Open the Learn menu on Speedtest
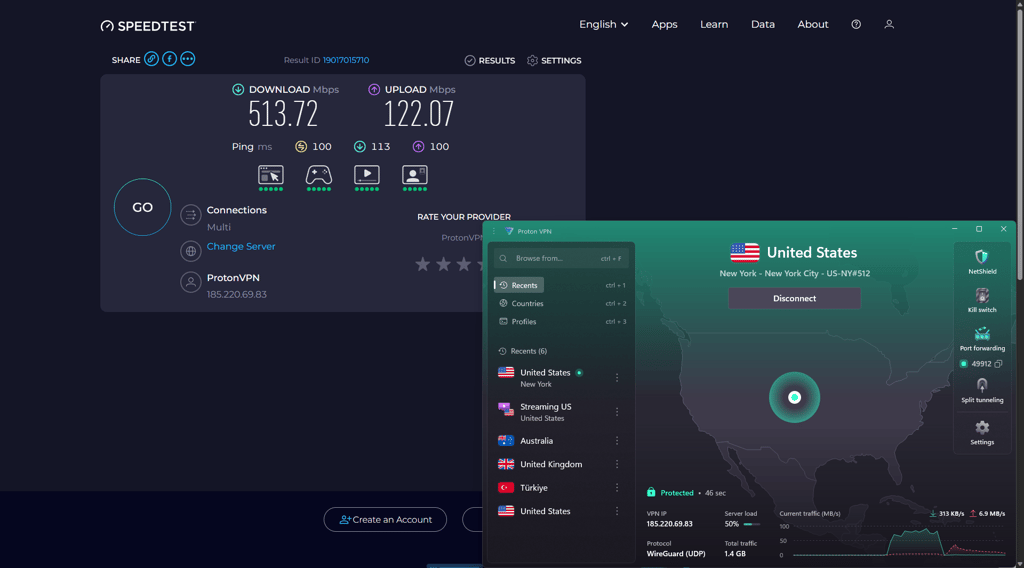The width and height of the screenshot is (1024, 568). (x=714, y=24)
